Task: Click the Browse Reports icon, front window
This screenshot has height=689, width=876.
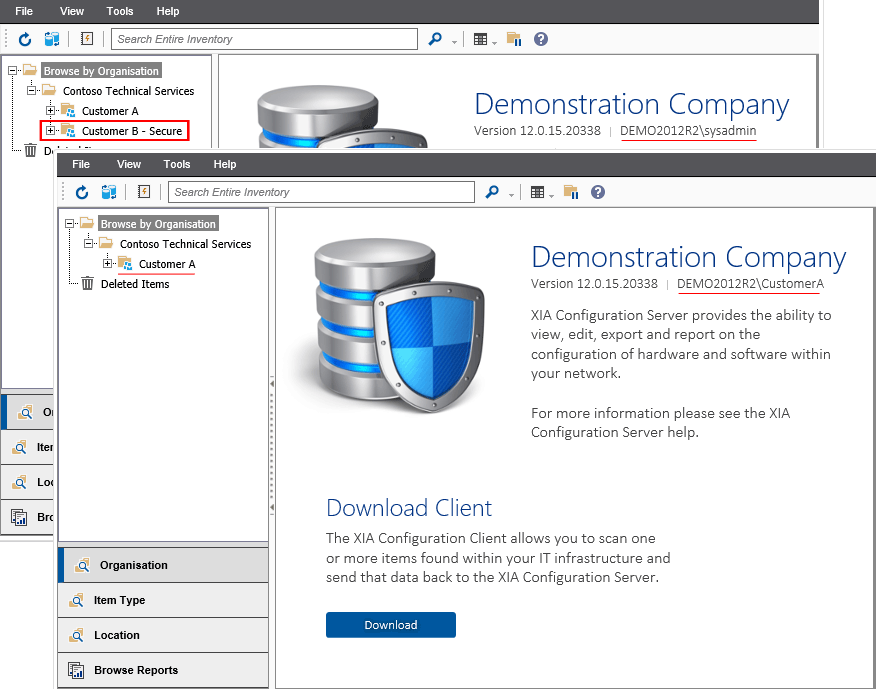Action: pyautogui.click(x=76, y=670)
